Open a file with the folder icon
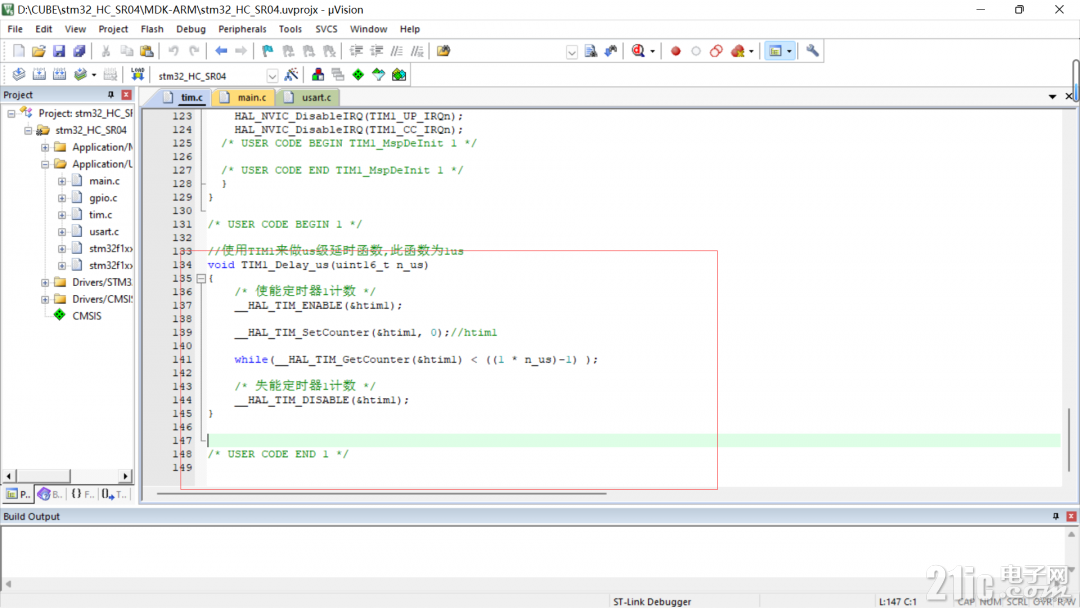Image resolution: width=1080 pixels, height=608 pixels. 39,51
